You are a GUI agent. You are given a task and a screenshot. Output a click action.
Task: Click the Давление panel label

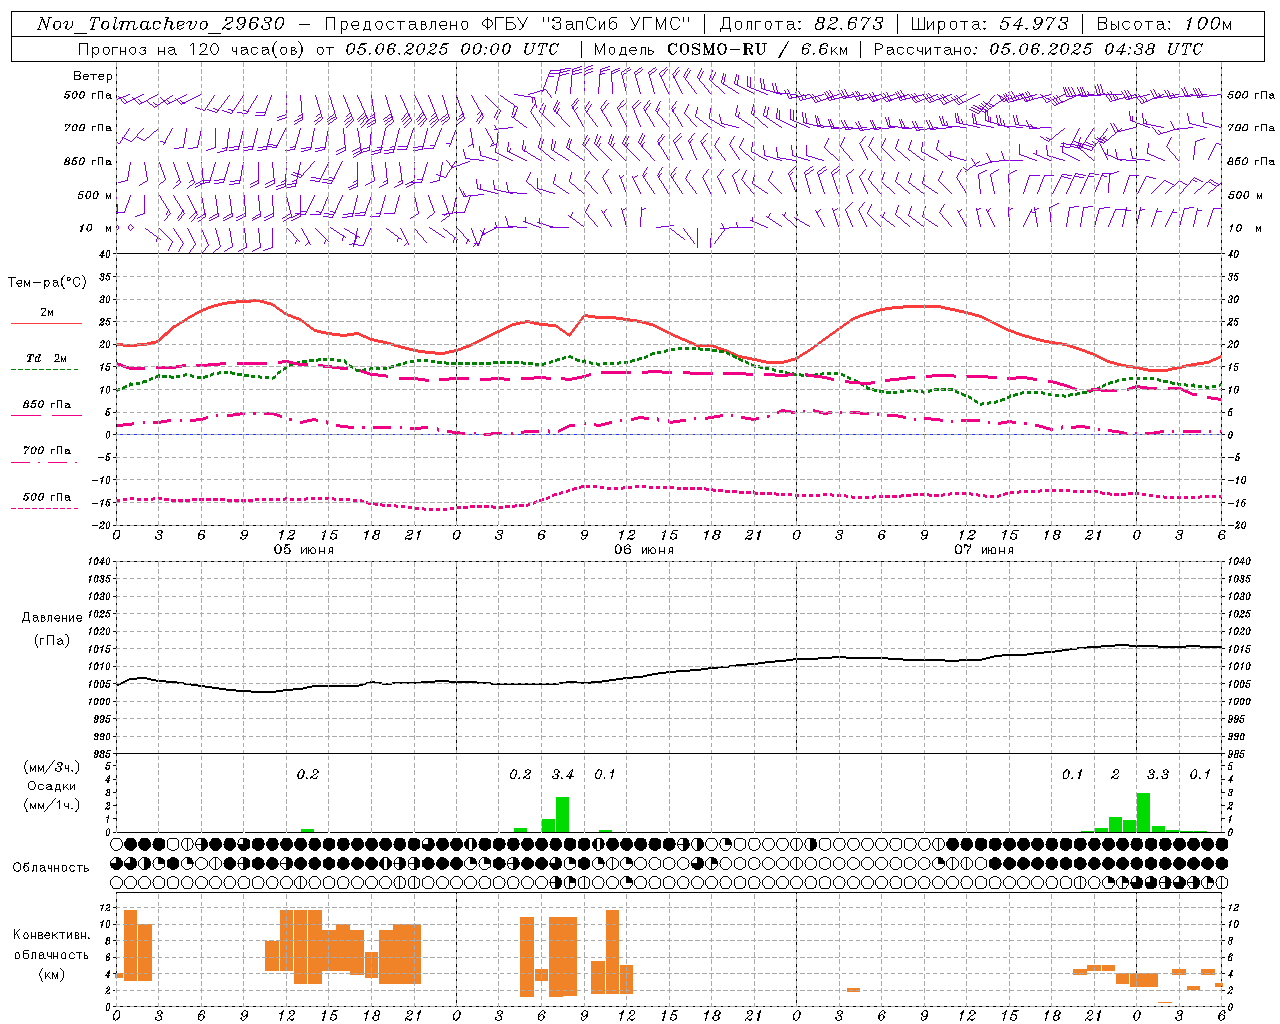point(52,618)
